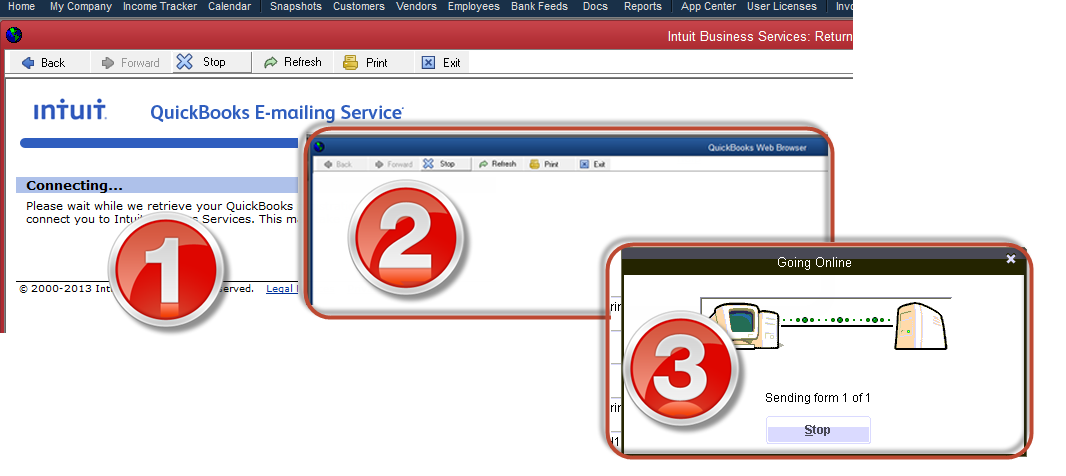Screen dimensions: 1066x476
Task: Click the desktop computer icon in Going Online
Action: coord(744,325)
